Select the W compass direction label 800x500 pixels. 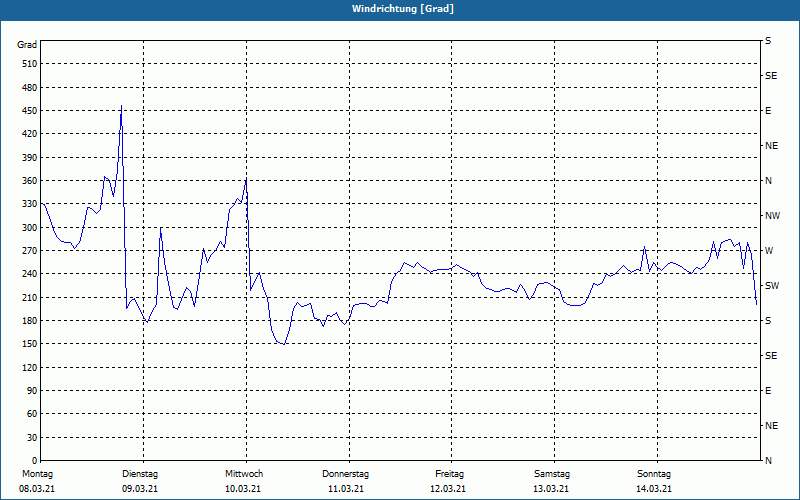pyautogui.click(x=769, y=251)
